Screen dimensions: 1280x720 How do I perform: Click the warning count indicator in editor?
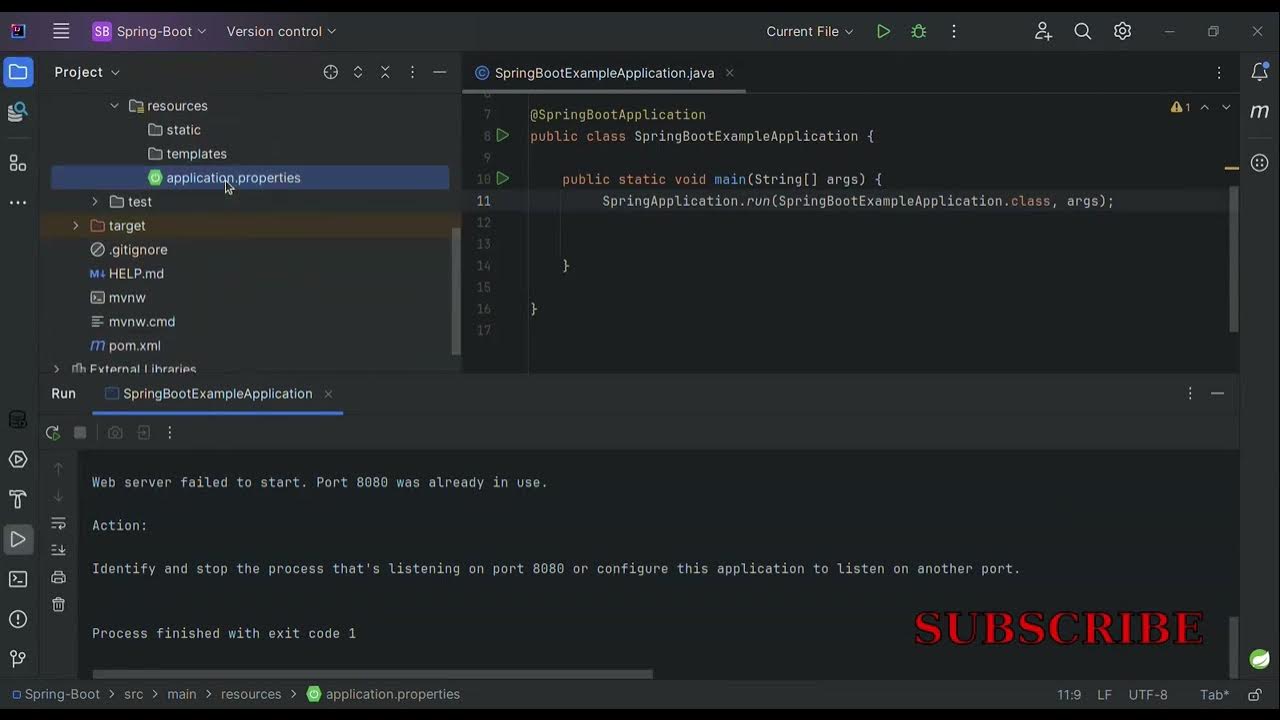tap(1181, 107)
